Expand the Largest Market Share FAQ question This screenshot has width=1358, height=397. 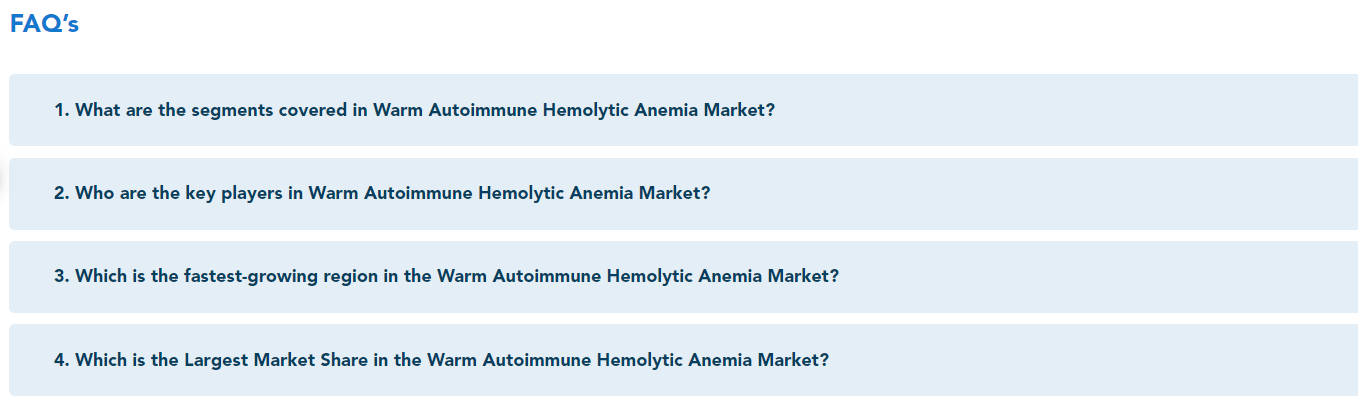[684, 360]
